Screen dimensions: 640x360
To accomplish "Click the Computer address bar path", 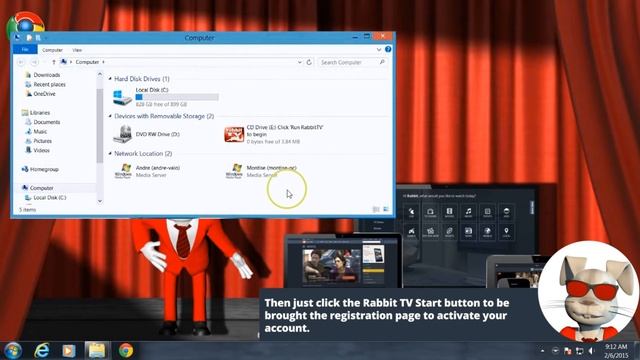I will click(x=87, y=62).
